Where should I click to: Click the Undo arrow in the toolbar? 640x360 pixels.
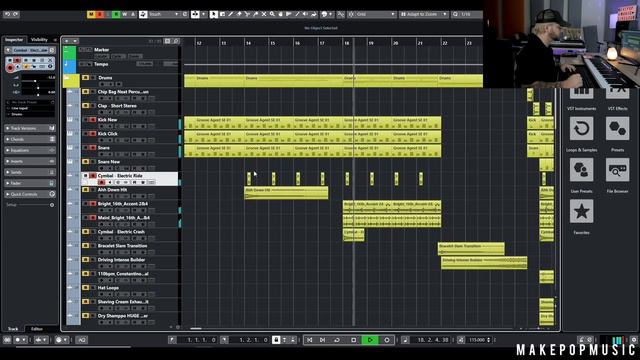click(x=7, y=14)
